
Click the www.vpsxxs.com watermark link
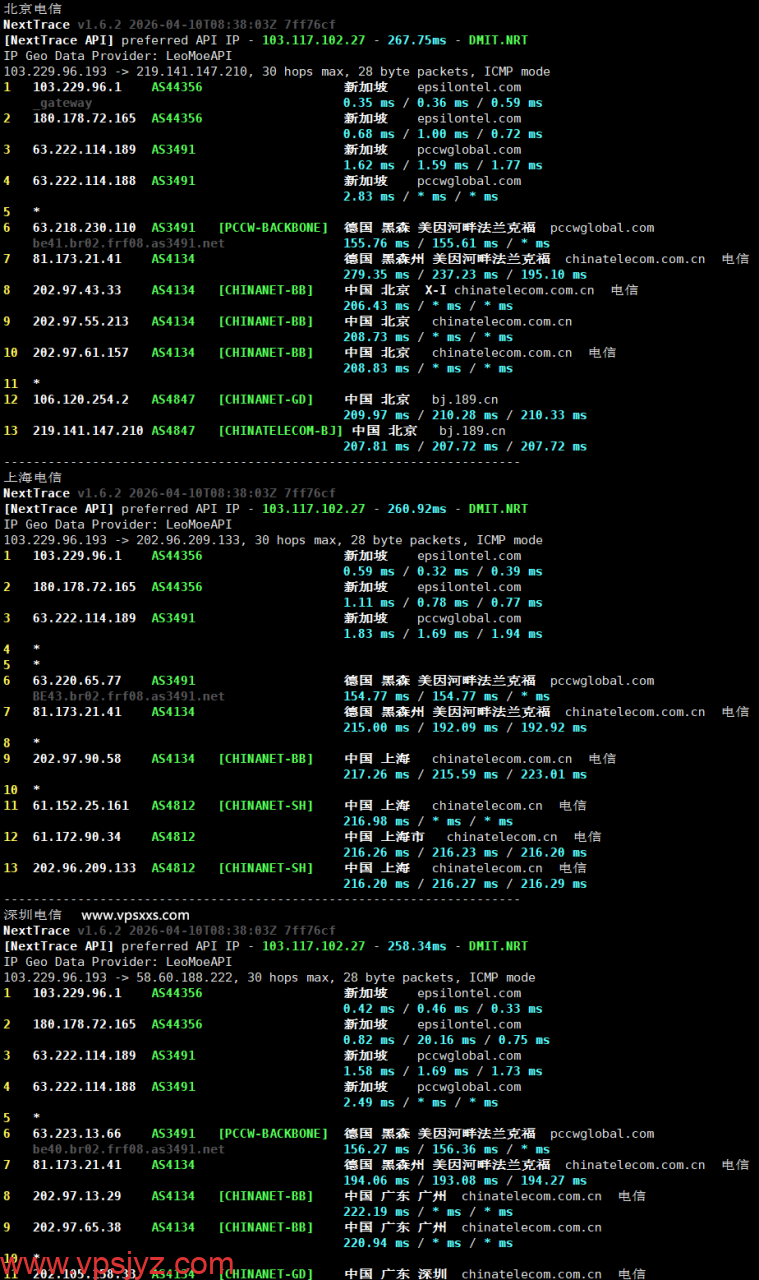[135, 915]
